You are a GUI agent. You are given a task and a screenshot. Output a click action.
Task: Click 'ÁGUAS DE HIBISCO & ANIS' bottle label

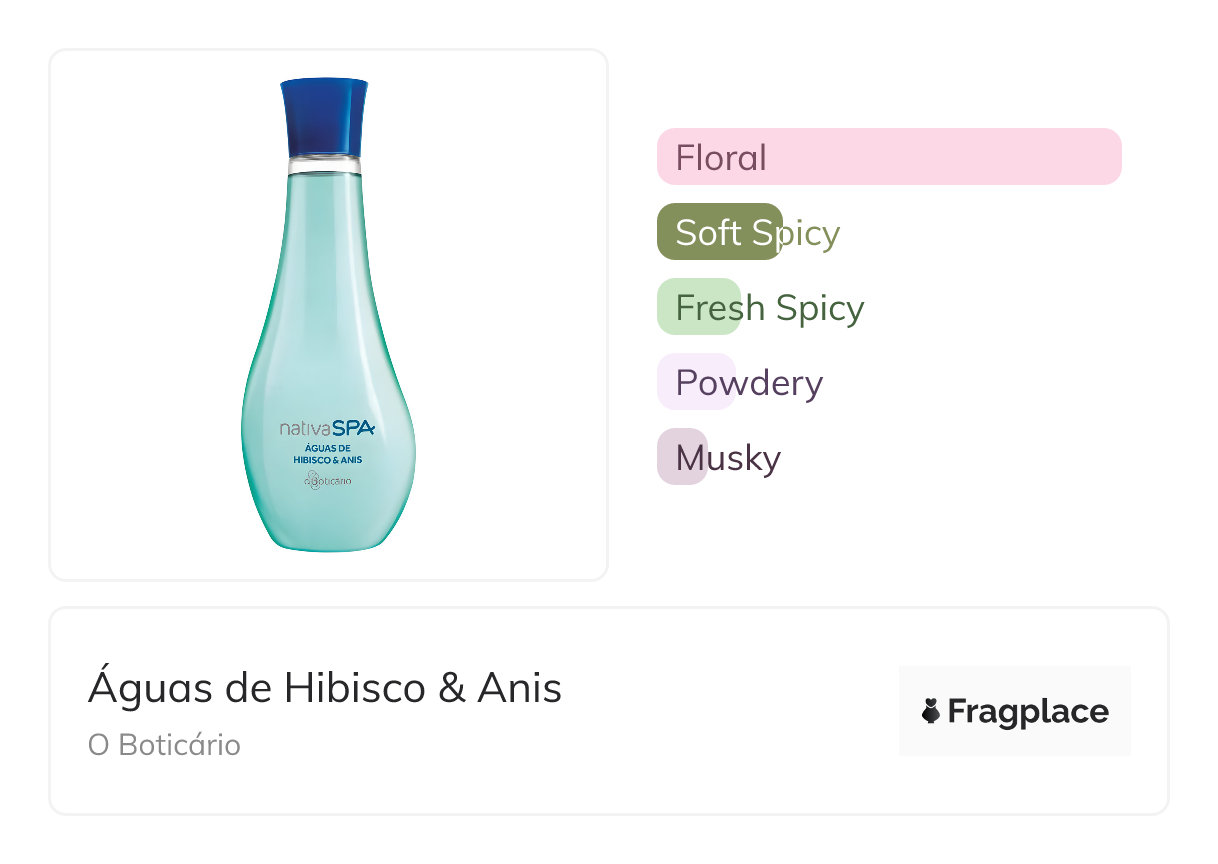tap(328, 454)
